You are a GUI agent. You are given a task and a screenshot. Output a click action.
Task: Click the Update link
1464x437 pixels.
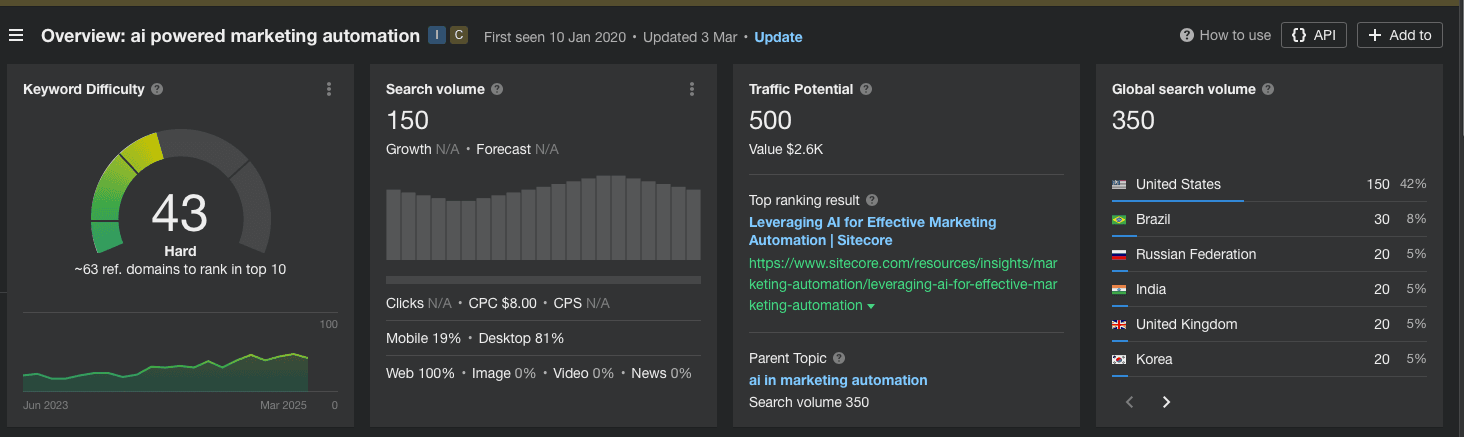tap(778, 37)
